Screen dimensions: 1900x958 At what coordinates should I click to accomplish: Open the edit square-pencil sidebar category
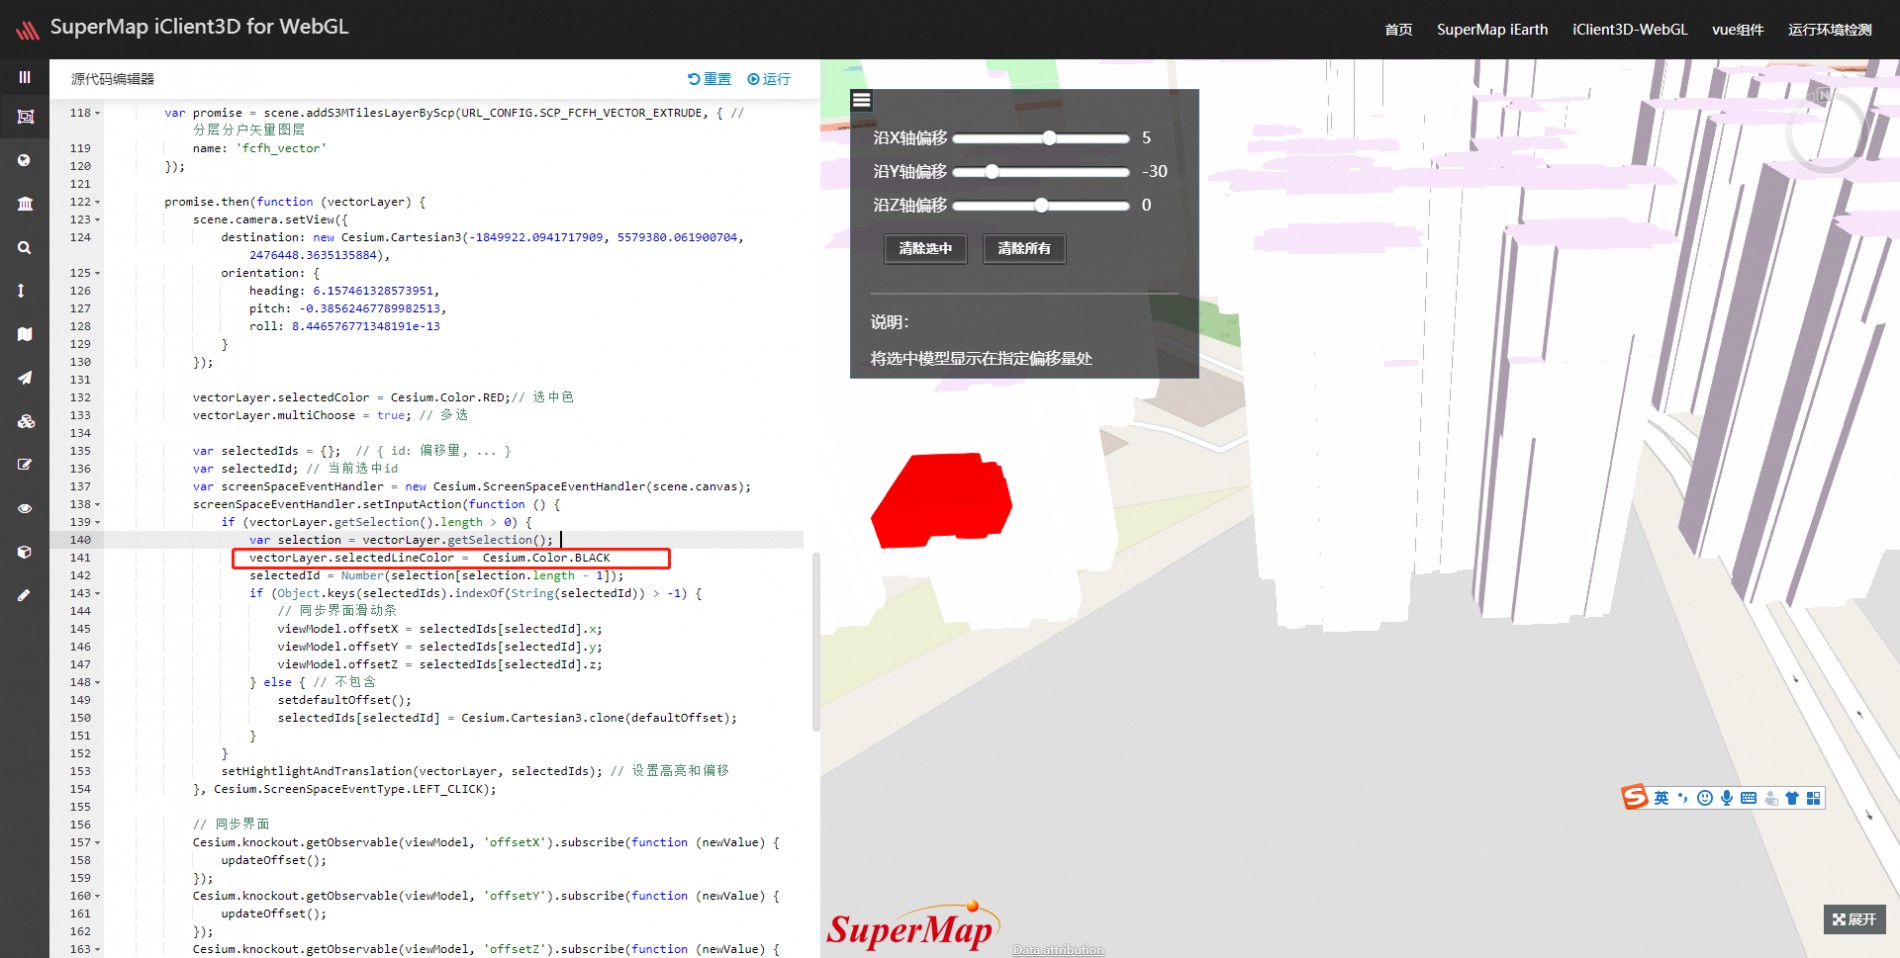point(25,464)
